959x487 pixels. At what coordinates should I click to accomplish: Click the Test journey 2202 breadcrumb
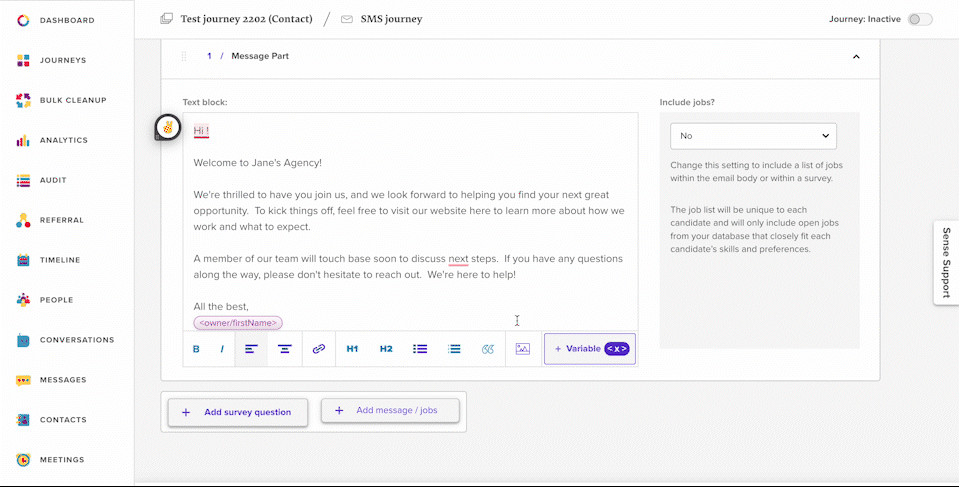(246, 19)
